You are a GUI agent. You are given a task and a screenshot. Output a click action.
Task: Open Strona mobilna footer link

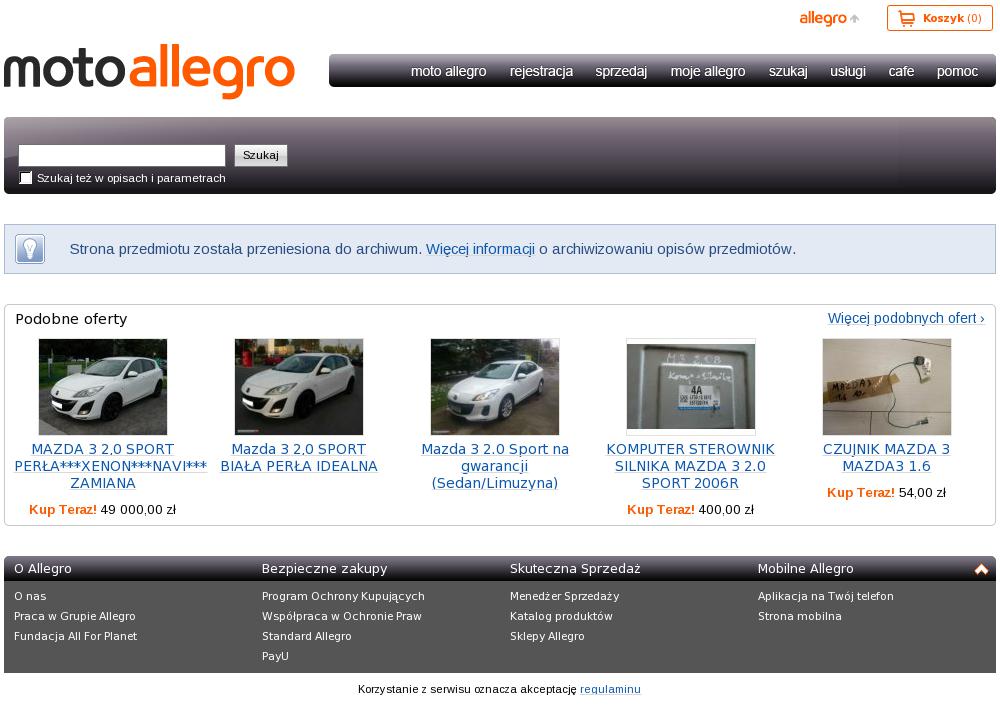800,617
